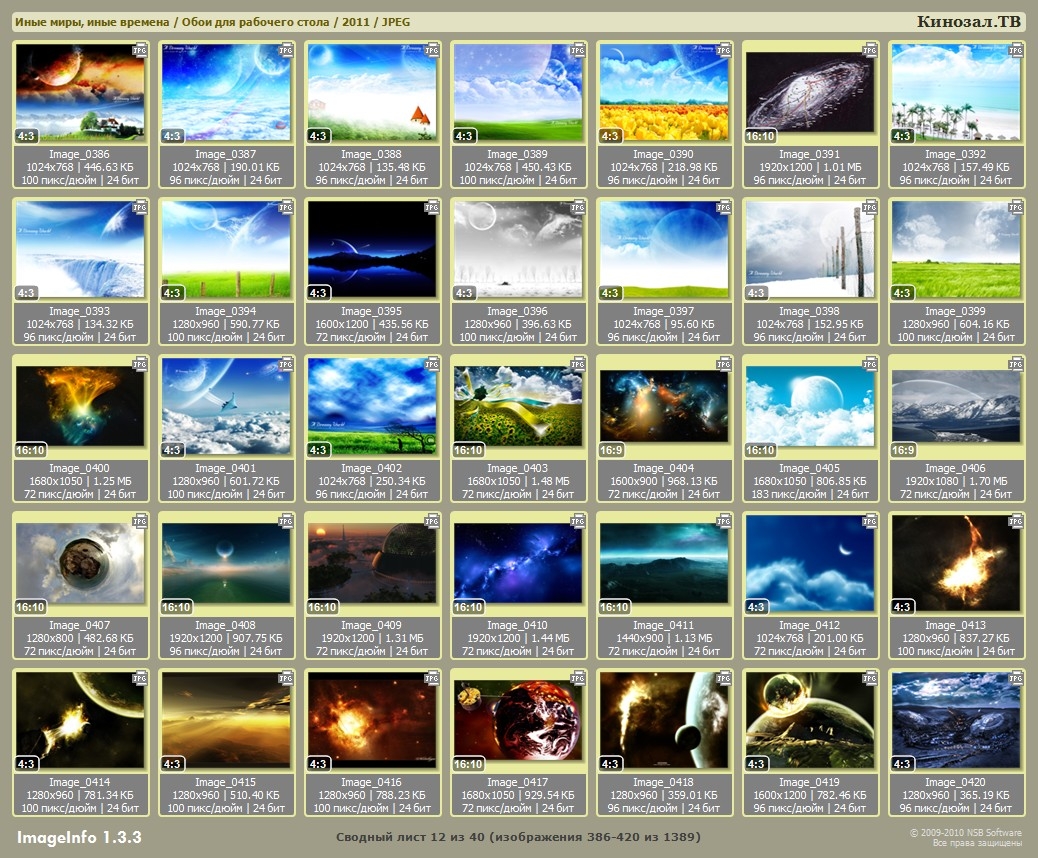This screenshot has width=1038, height=858.
Task: Click the header path text ending in JPEG
Action: coord(212,22)
